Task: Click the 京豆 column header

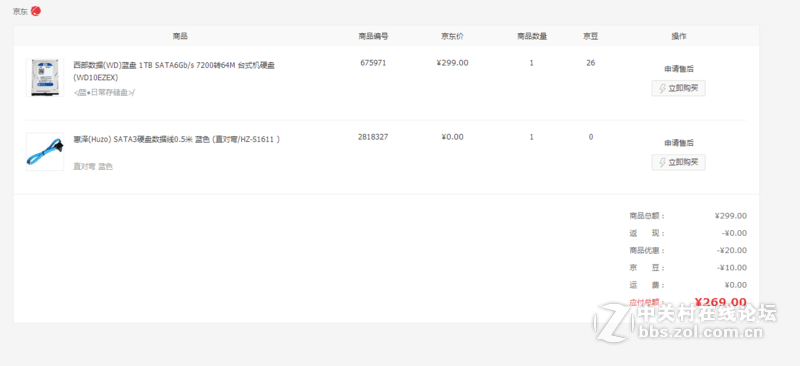Action: pos(591,36)
